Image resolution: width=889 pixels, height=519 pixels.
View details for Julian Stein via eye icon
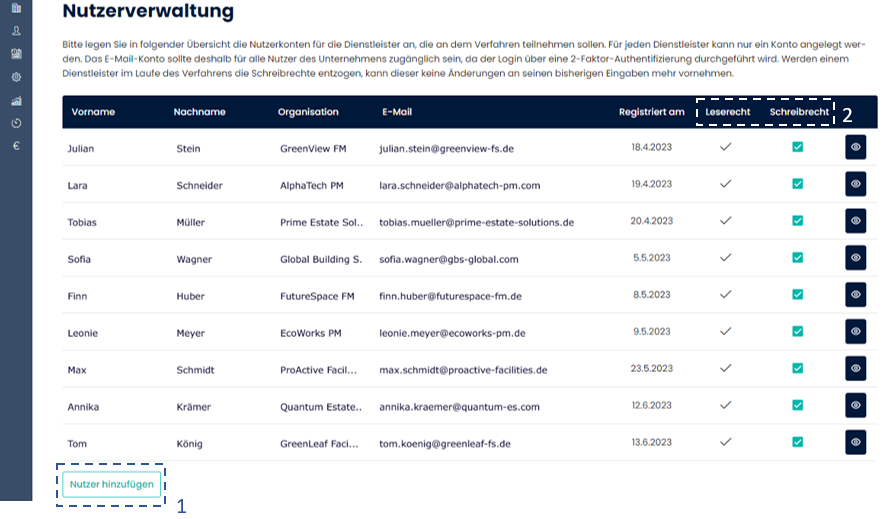855,147
